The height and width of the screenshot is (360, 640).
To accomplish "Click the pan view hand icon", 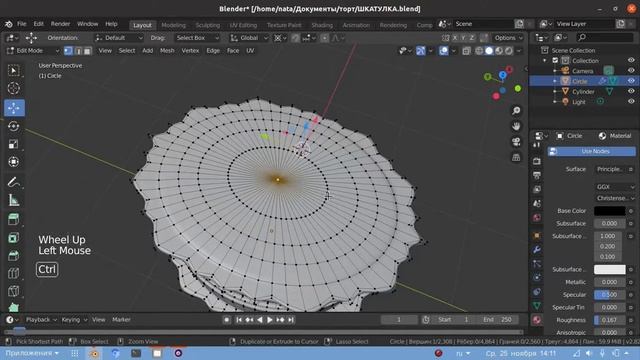I will [516, 126].
